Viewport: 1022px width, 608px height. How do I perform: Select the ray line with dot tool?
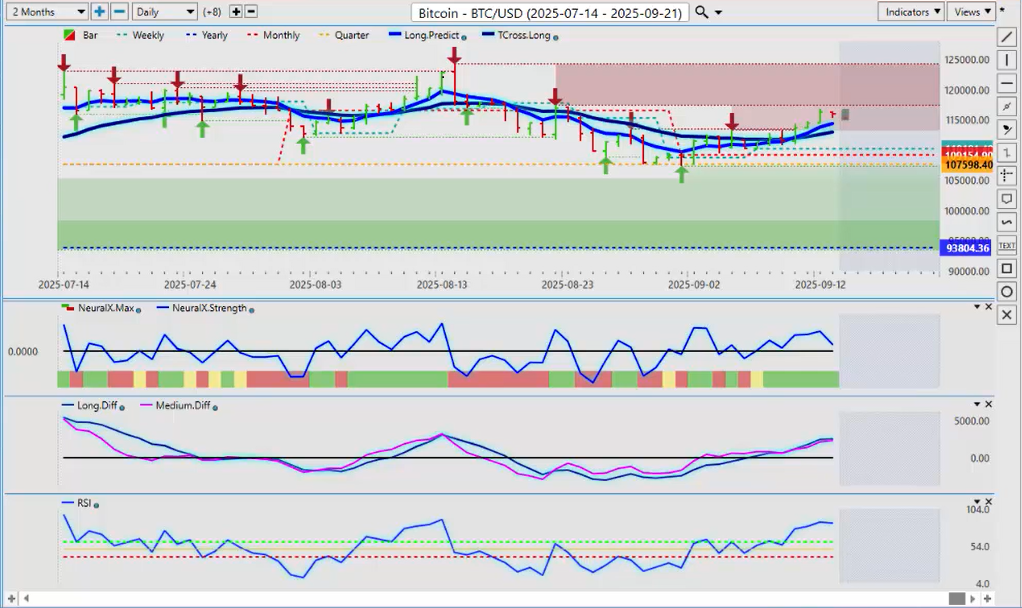(1007, 130)
